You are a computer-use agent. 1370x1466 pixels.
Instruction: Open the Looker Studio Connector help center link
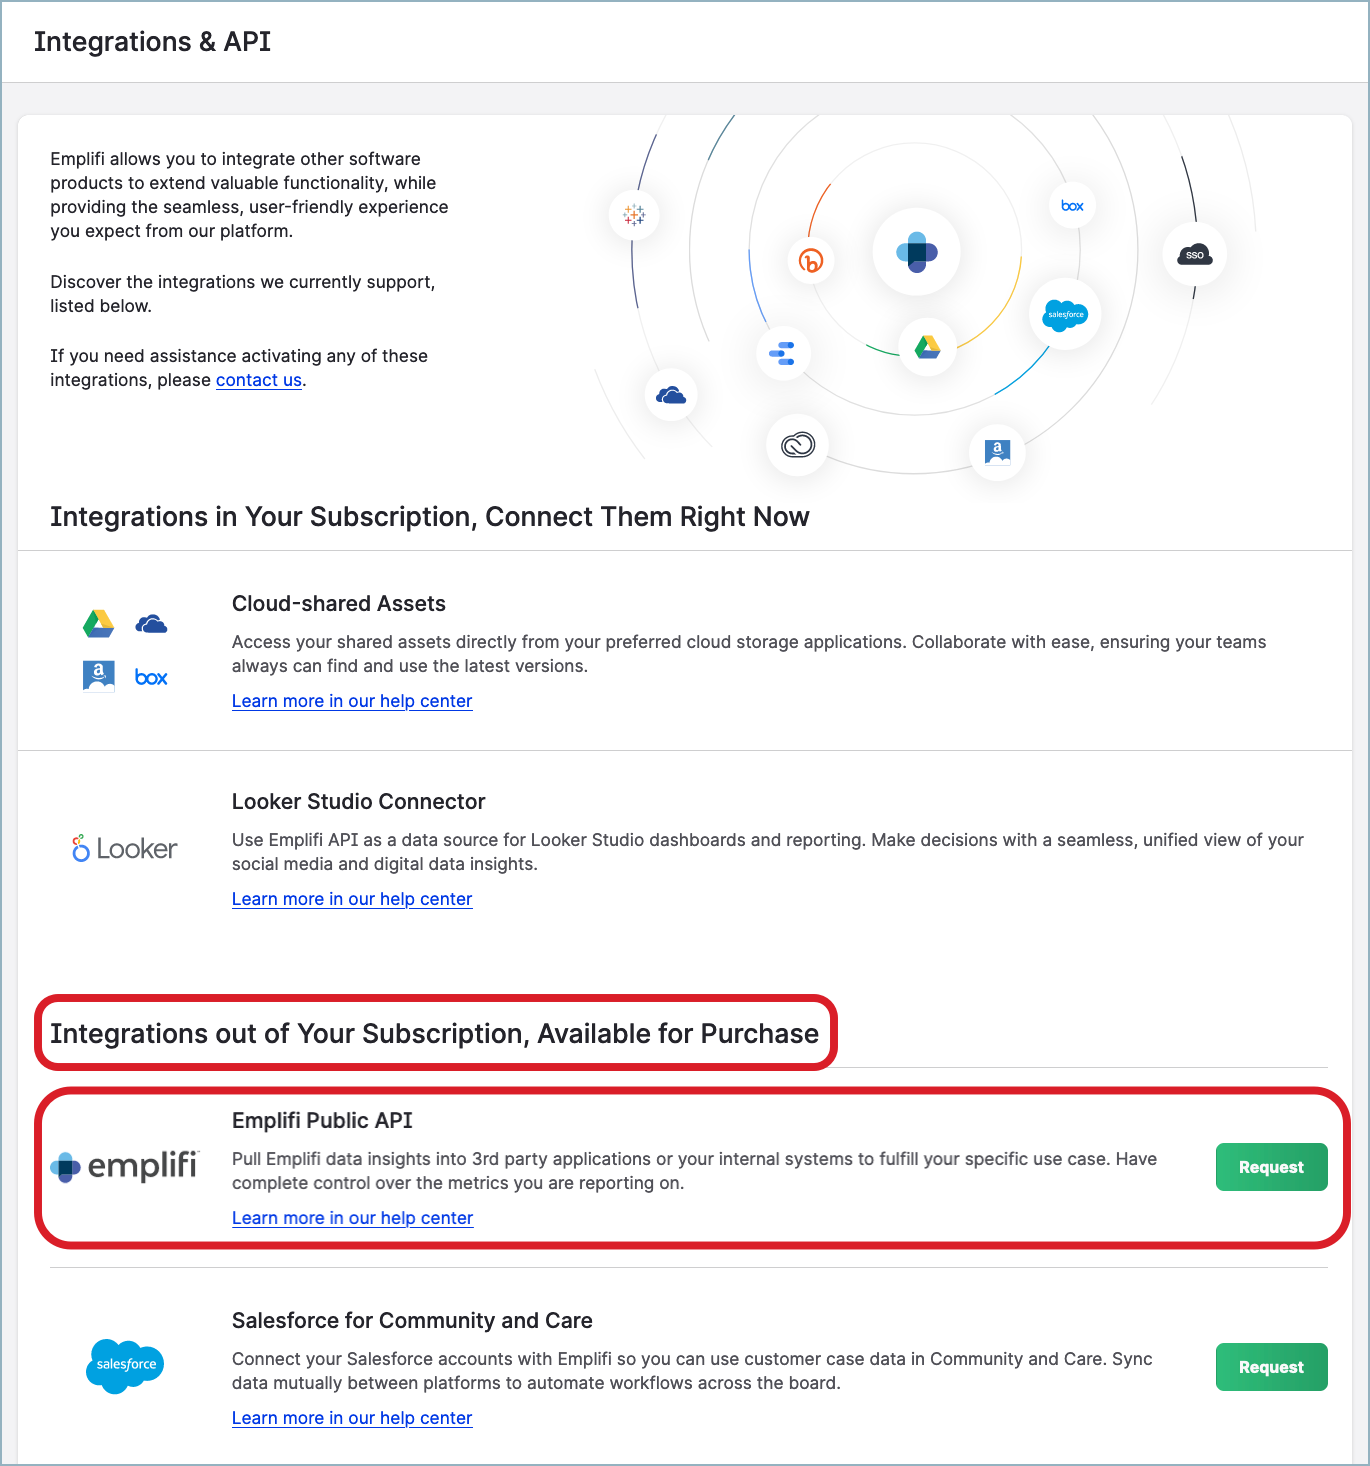pyautogui.click(x=352, y=899)
